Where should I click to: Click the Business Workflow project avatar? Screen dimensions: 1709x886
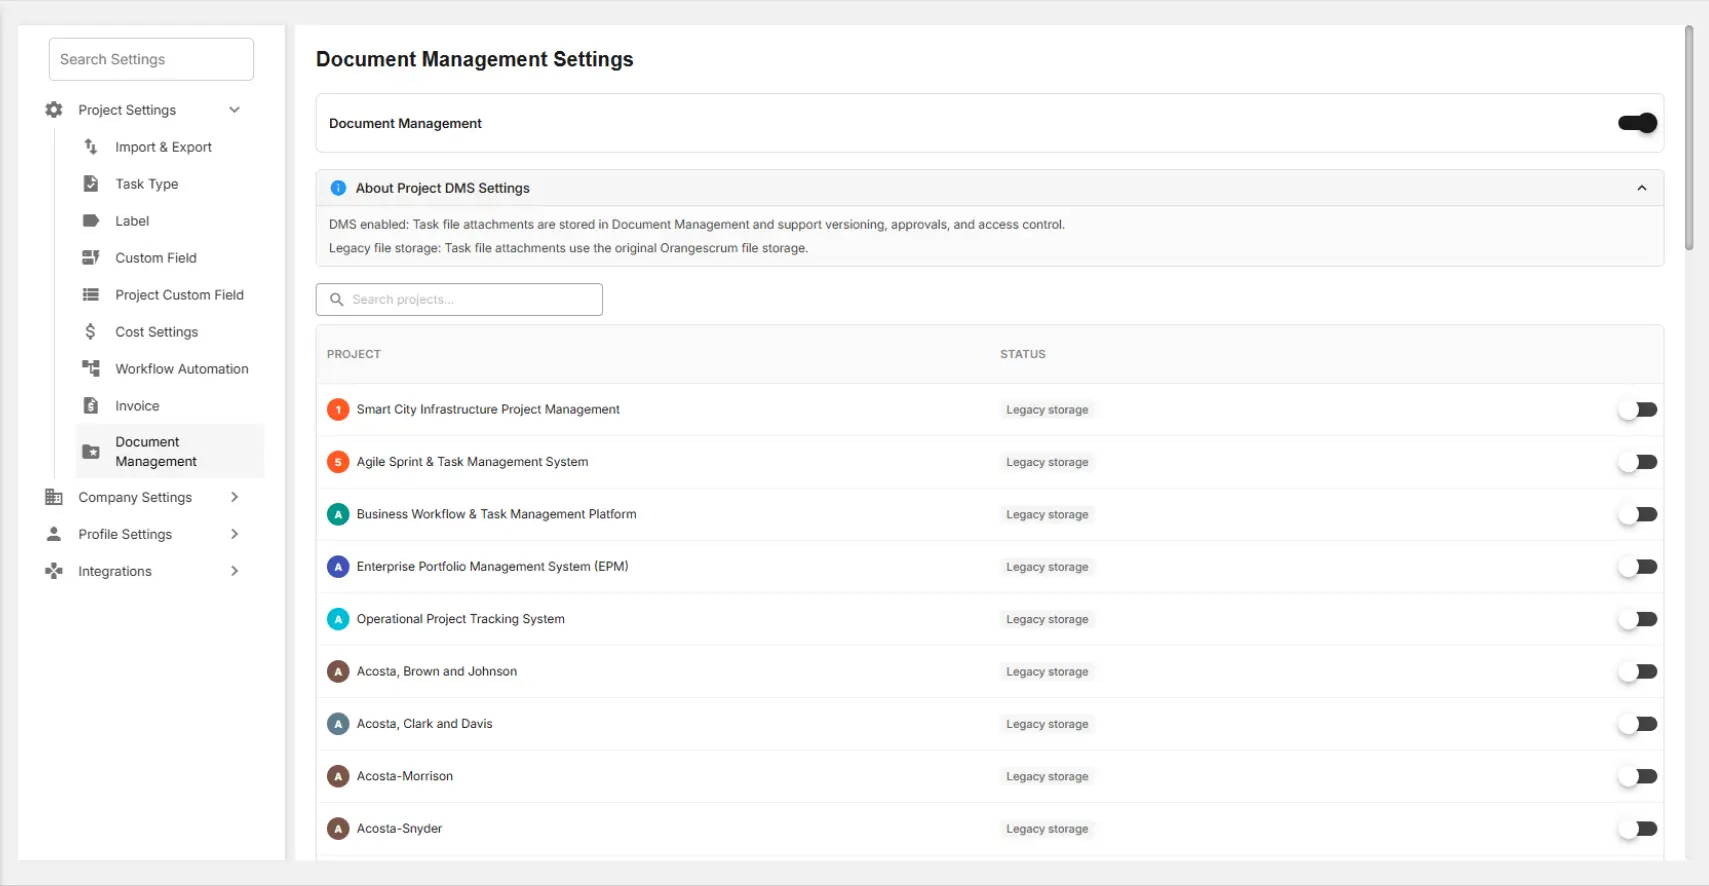click(338, 515)
